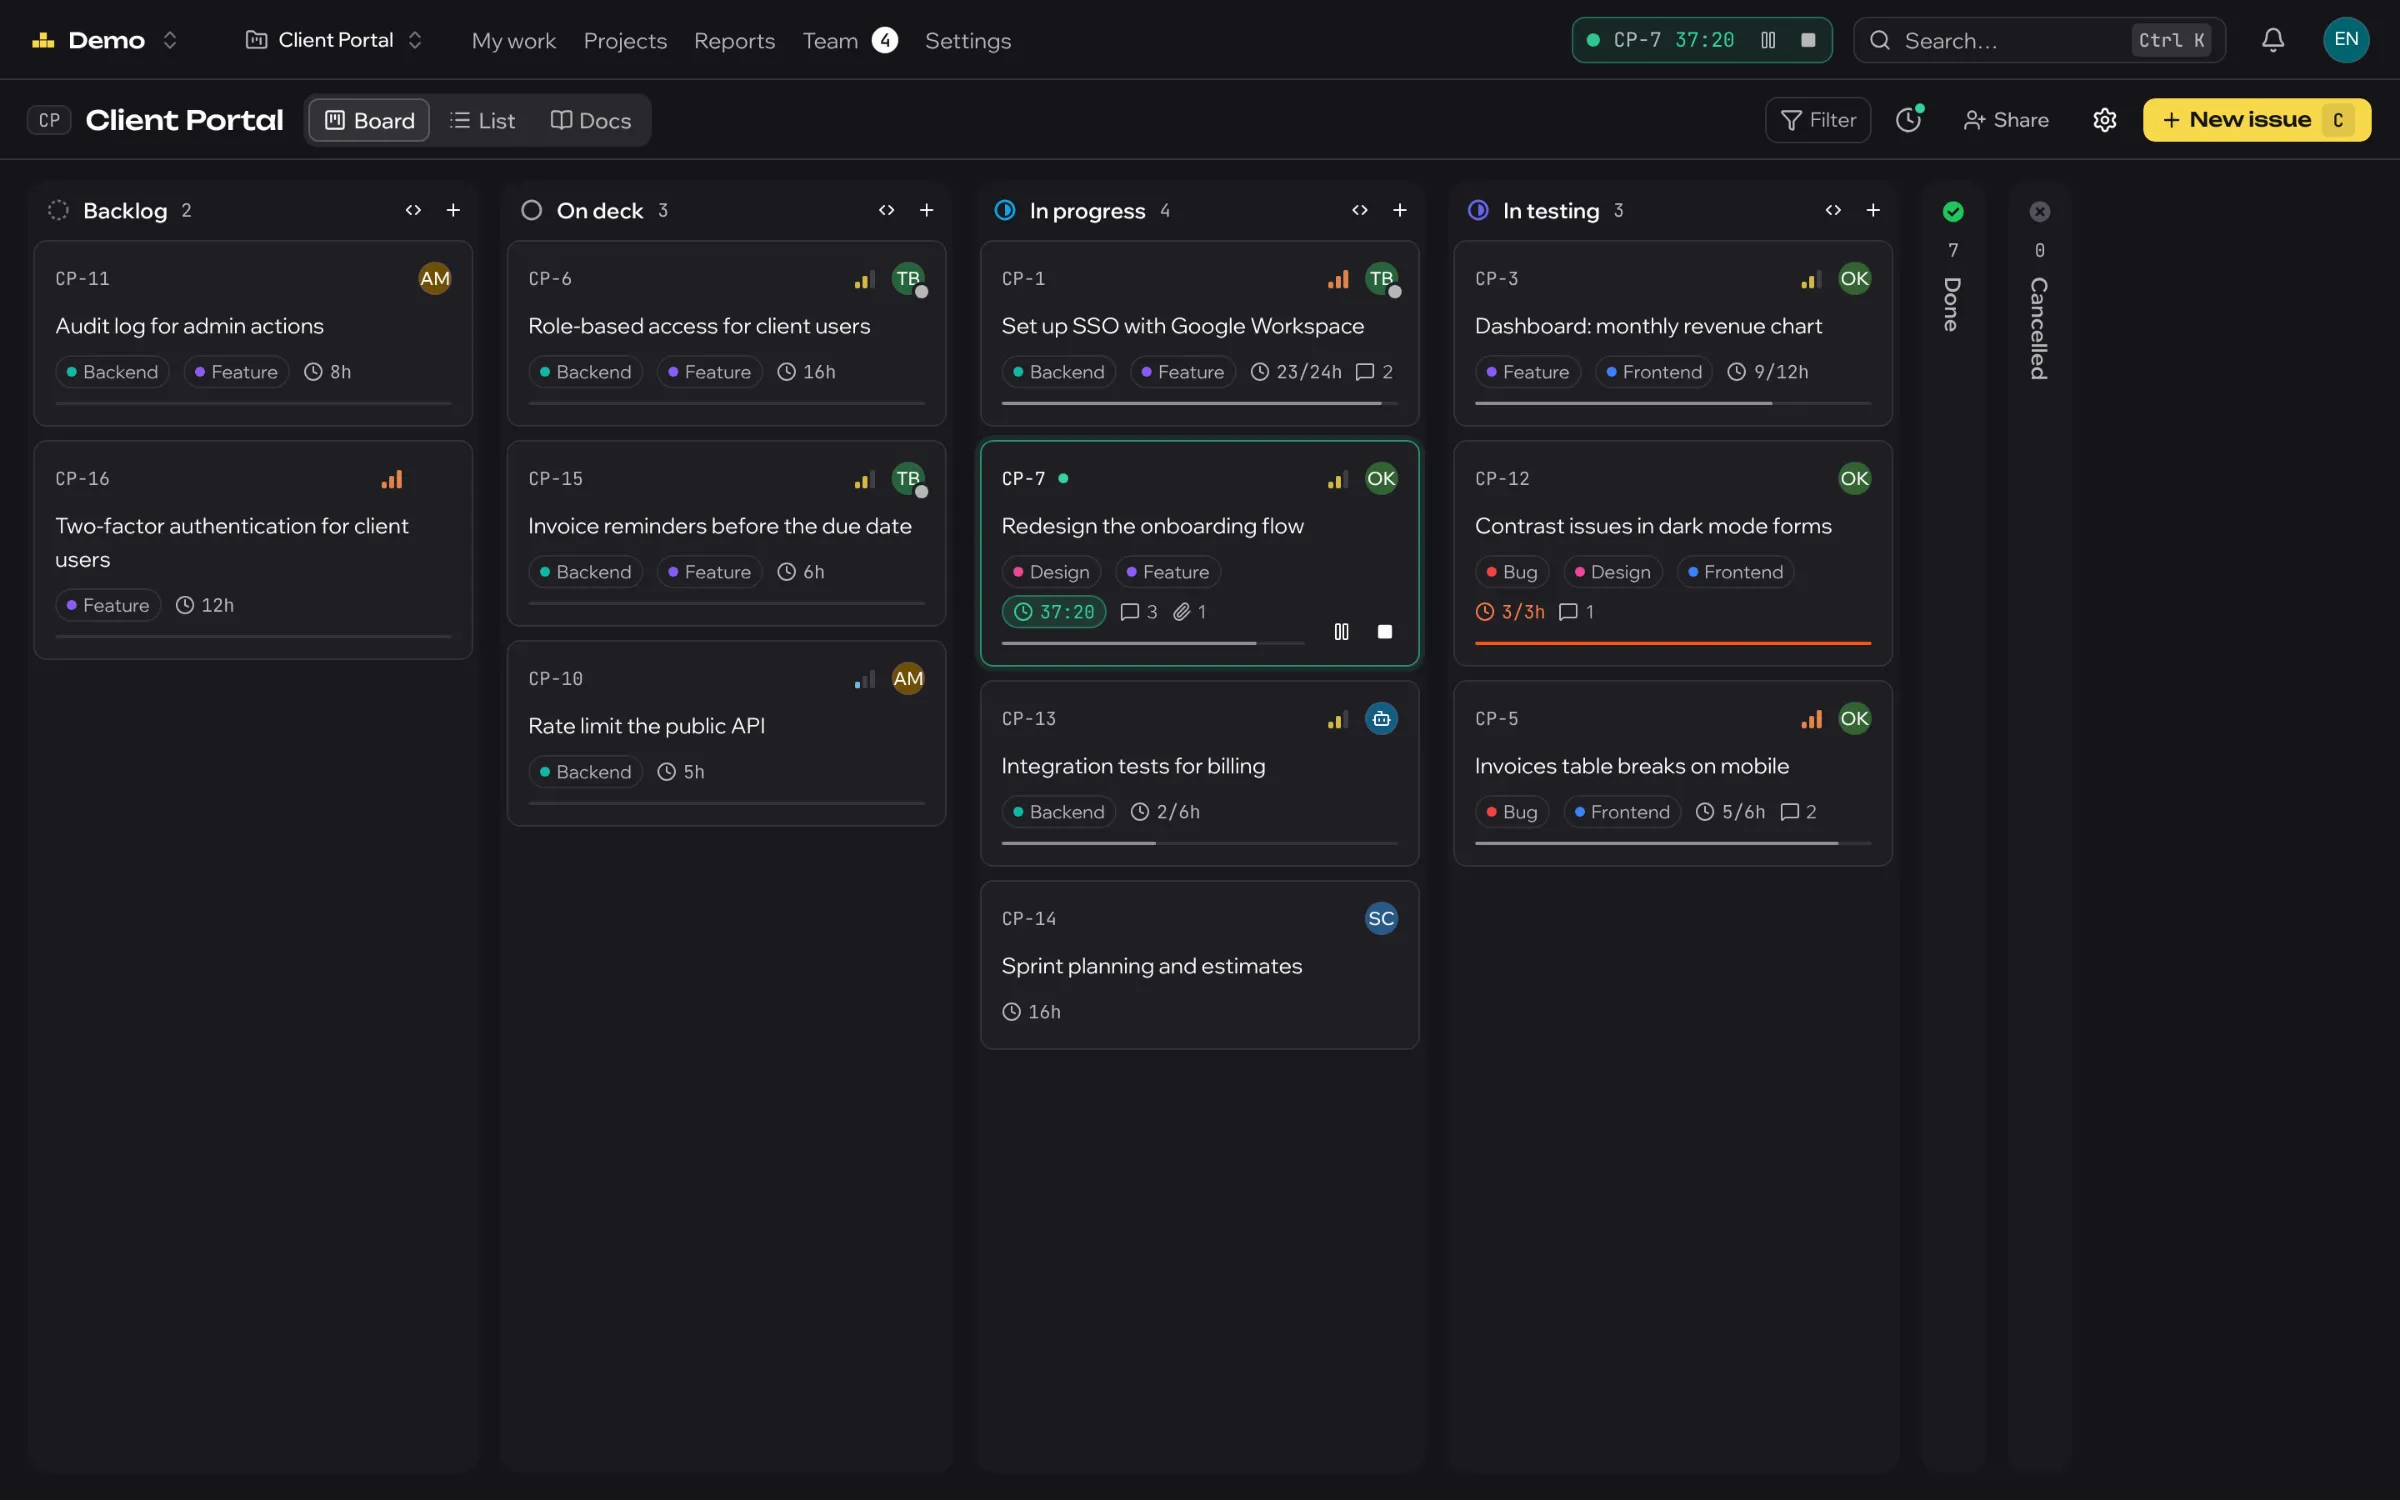Viewport: 2400px width, 1500px height.
Task: Collapse the In testing column
Action: (x=1832, y=210)
